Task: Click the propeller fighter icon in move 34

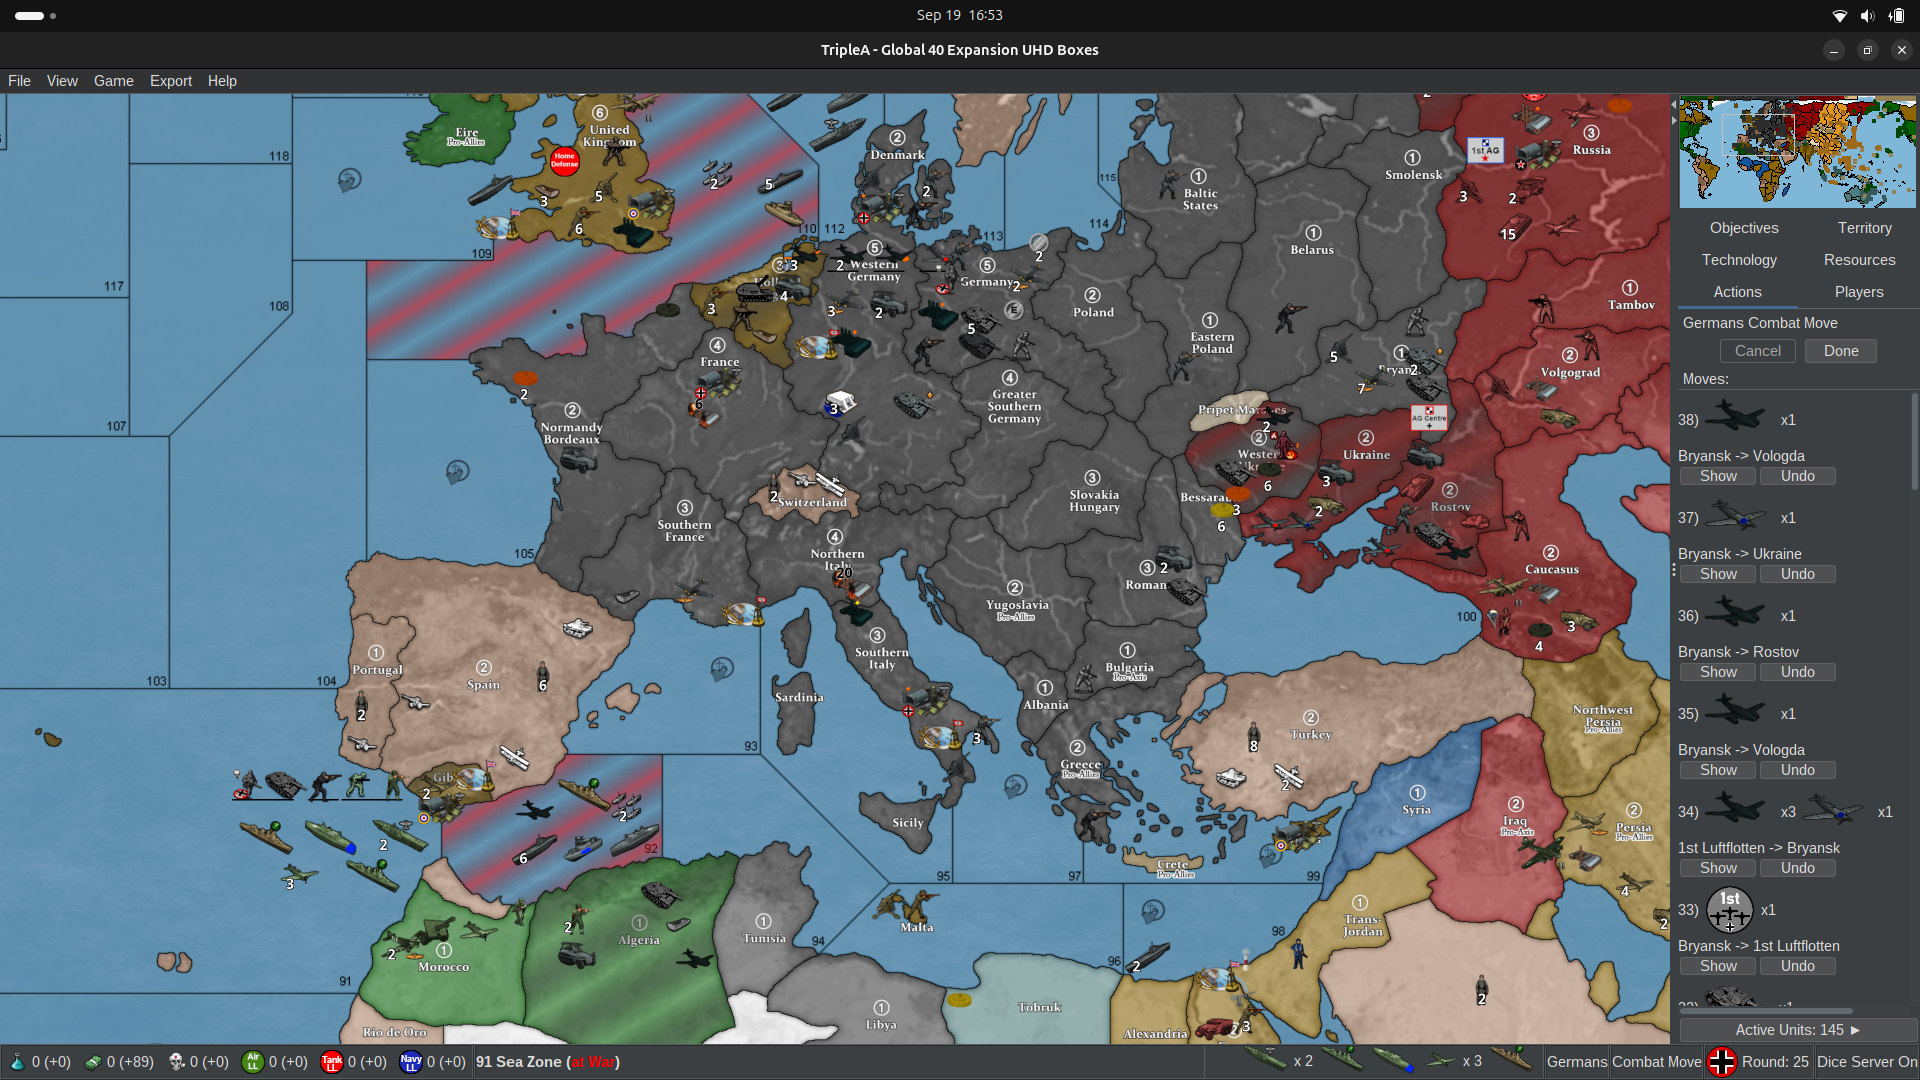Action: point(1833,809)
